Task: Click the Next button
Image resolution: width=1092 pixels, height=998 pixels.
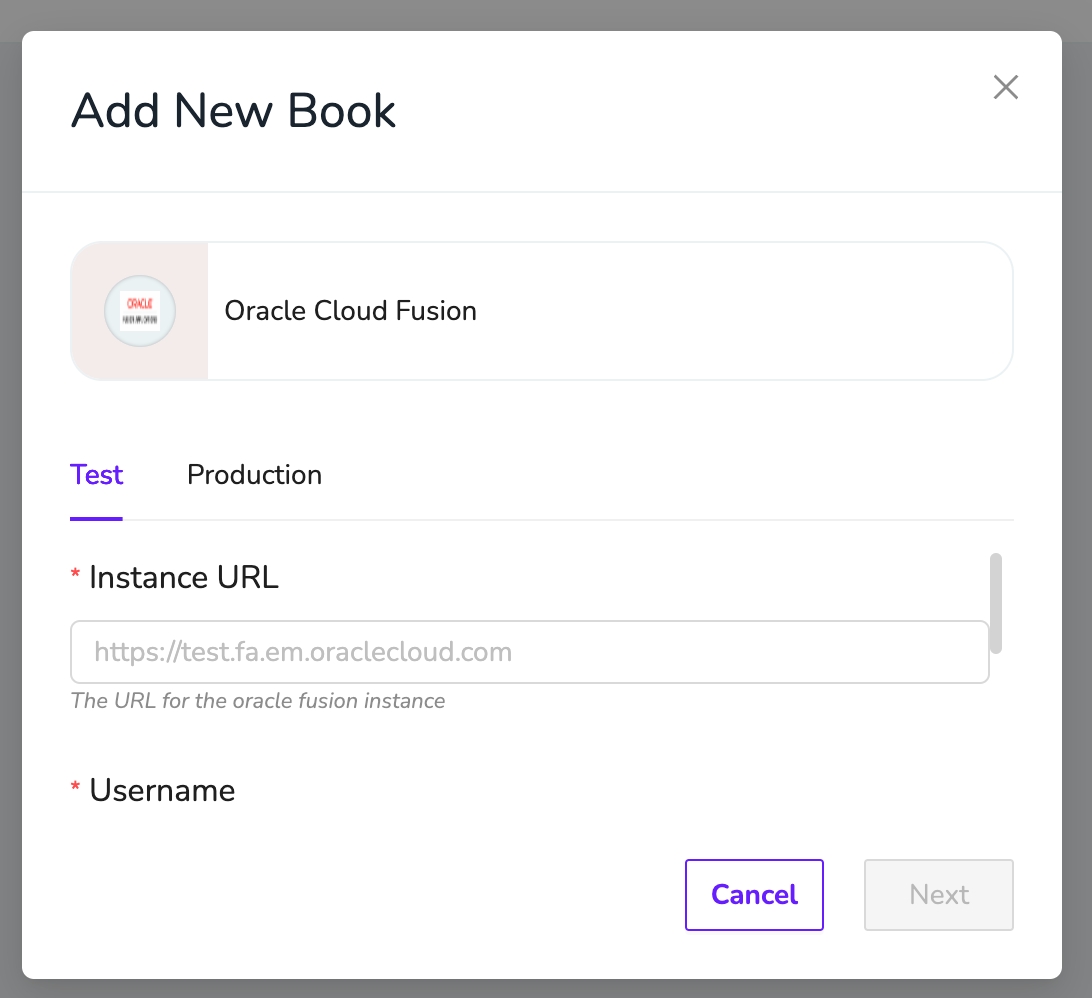Action: coord(939,895)
